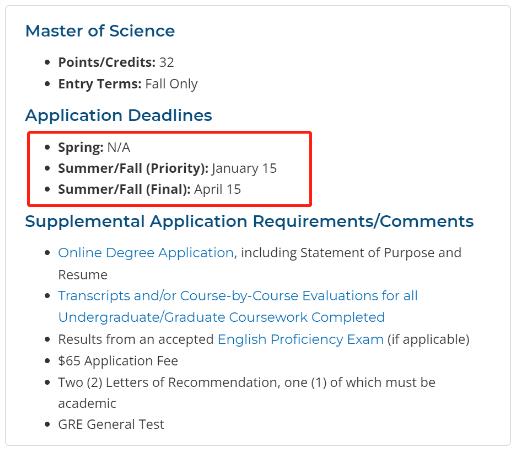Image resolution: width=513 pixels, height=450 pixels.
Task: Select the Spring: N/A deadline item
Action: coord(94,147)
